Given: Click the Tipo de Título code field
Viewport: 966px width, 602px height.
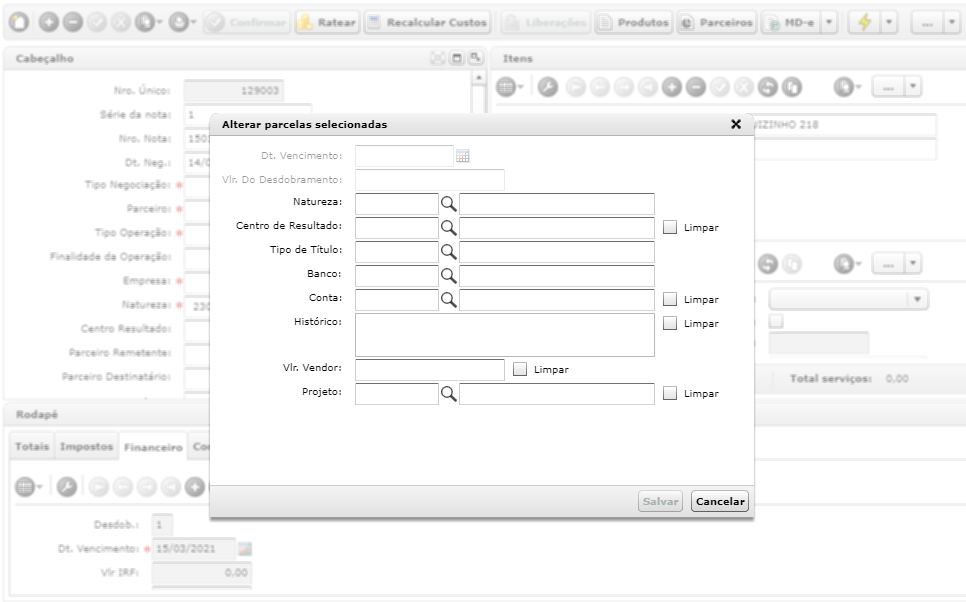Looking at the screenshot, I should coord(397,252).
